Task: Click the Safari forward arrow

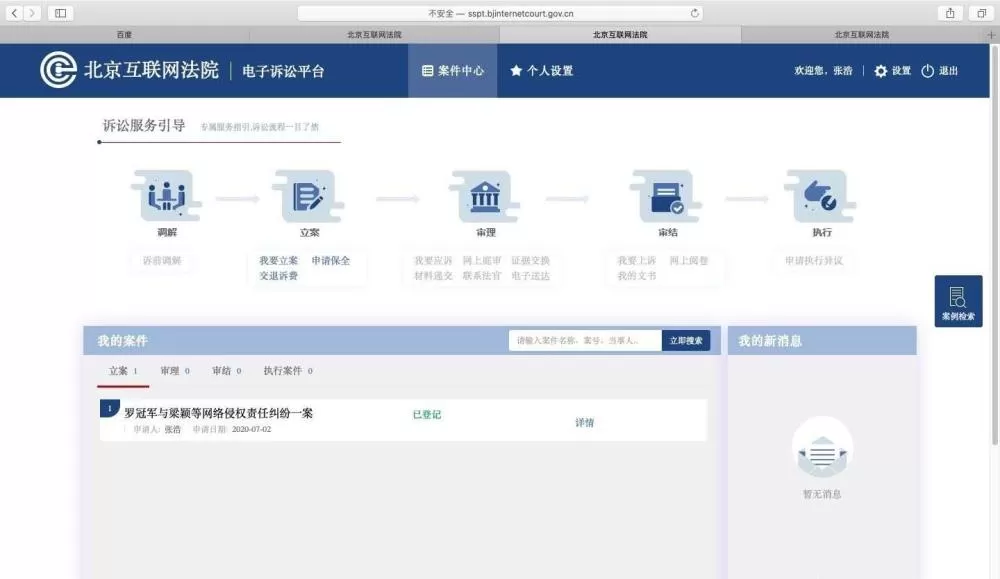Action: (32, 13)
